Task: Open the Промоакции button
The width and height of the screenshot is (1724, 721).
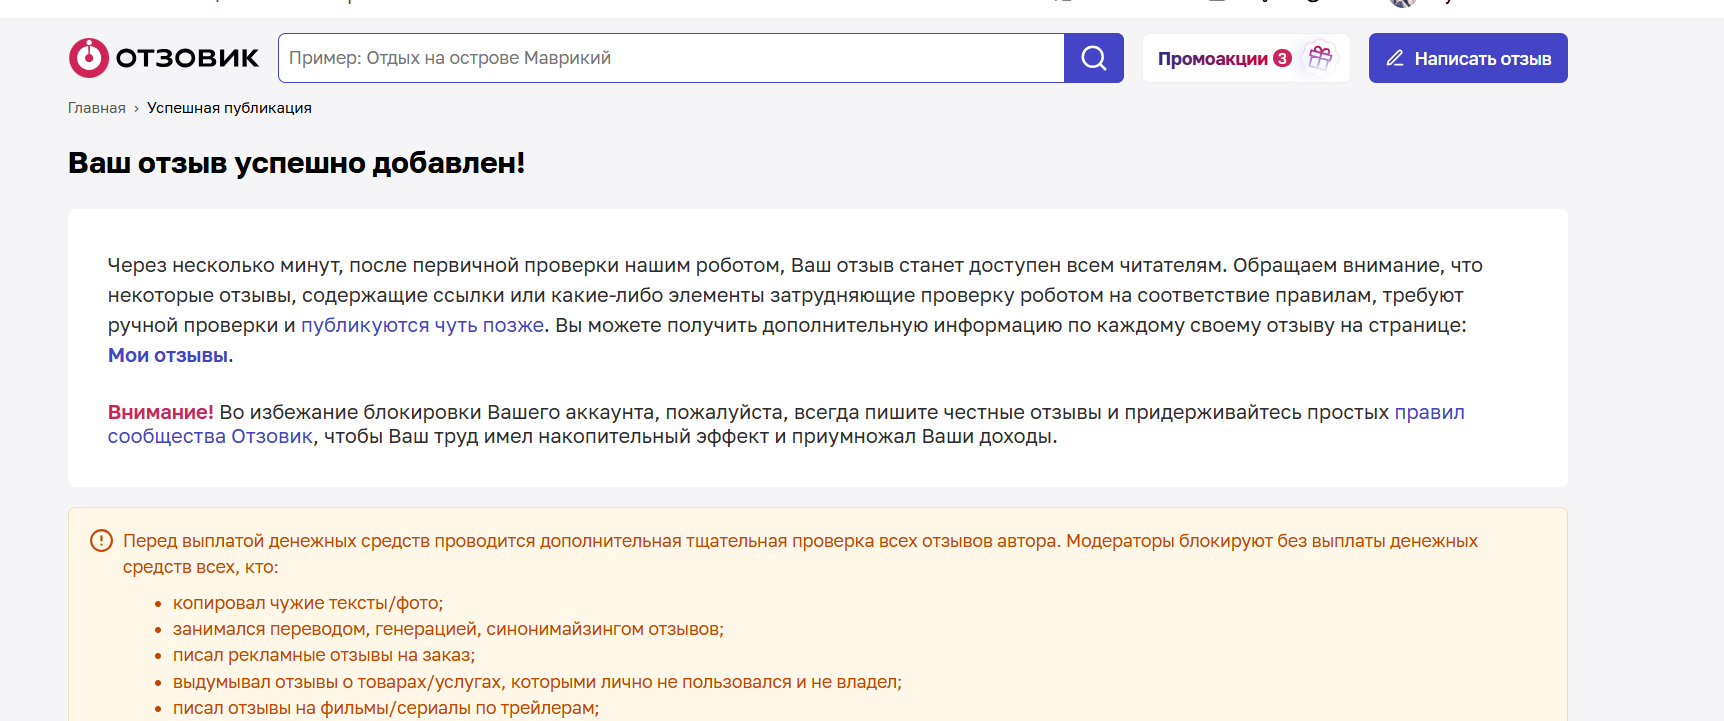Action: point(1246,58)
